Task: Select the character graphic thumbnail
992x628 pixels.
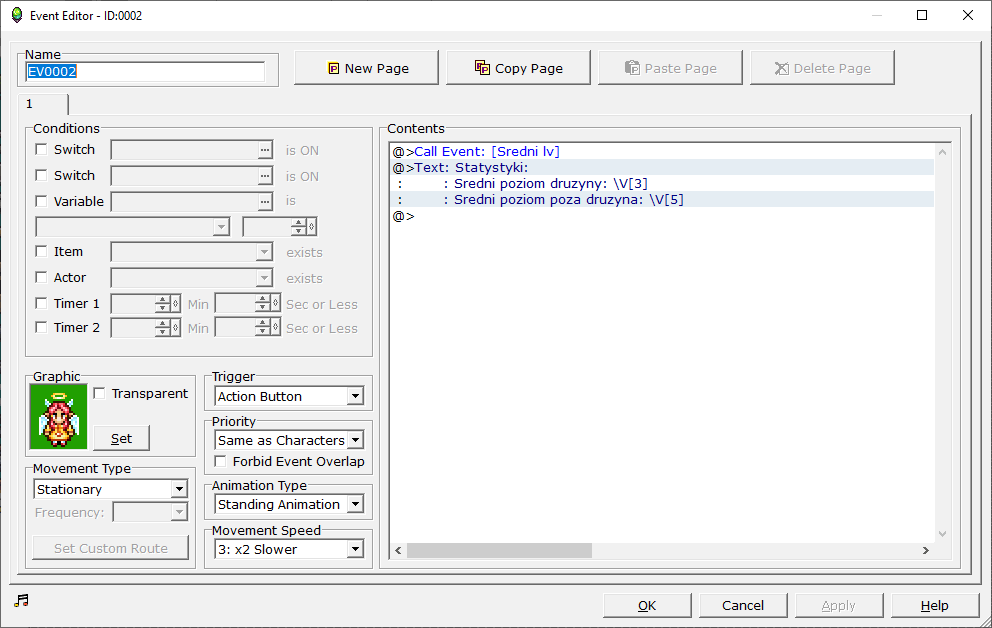Action: (x=58, y=416)
